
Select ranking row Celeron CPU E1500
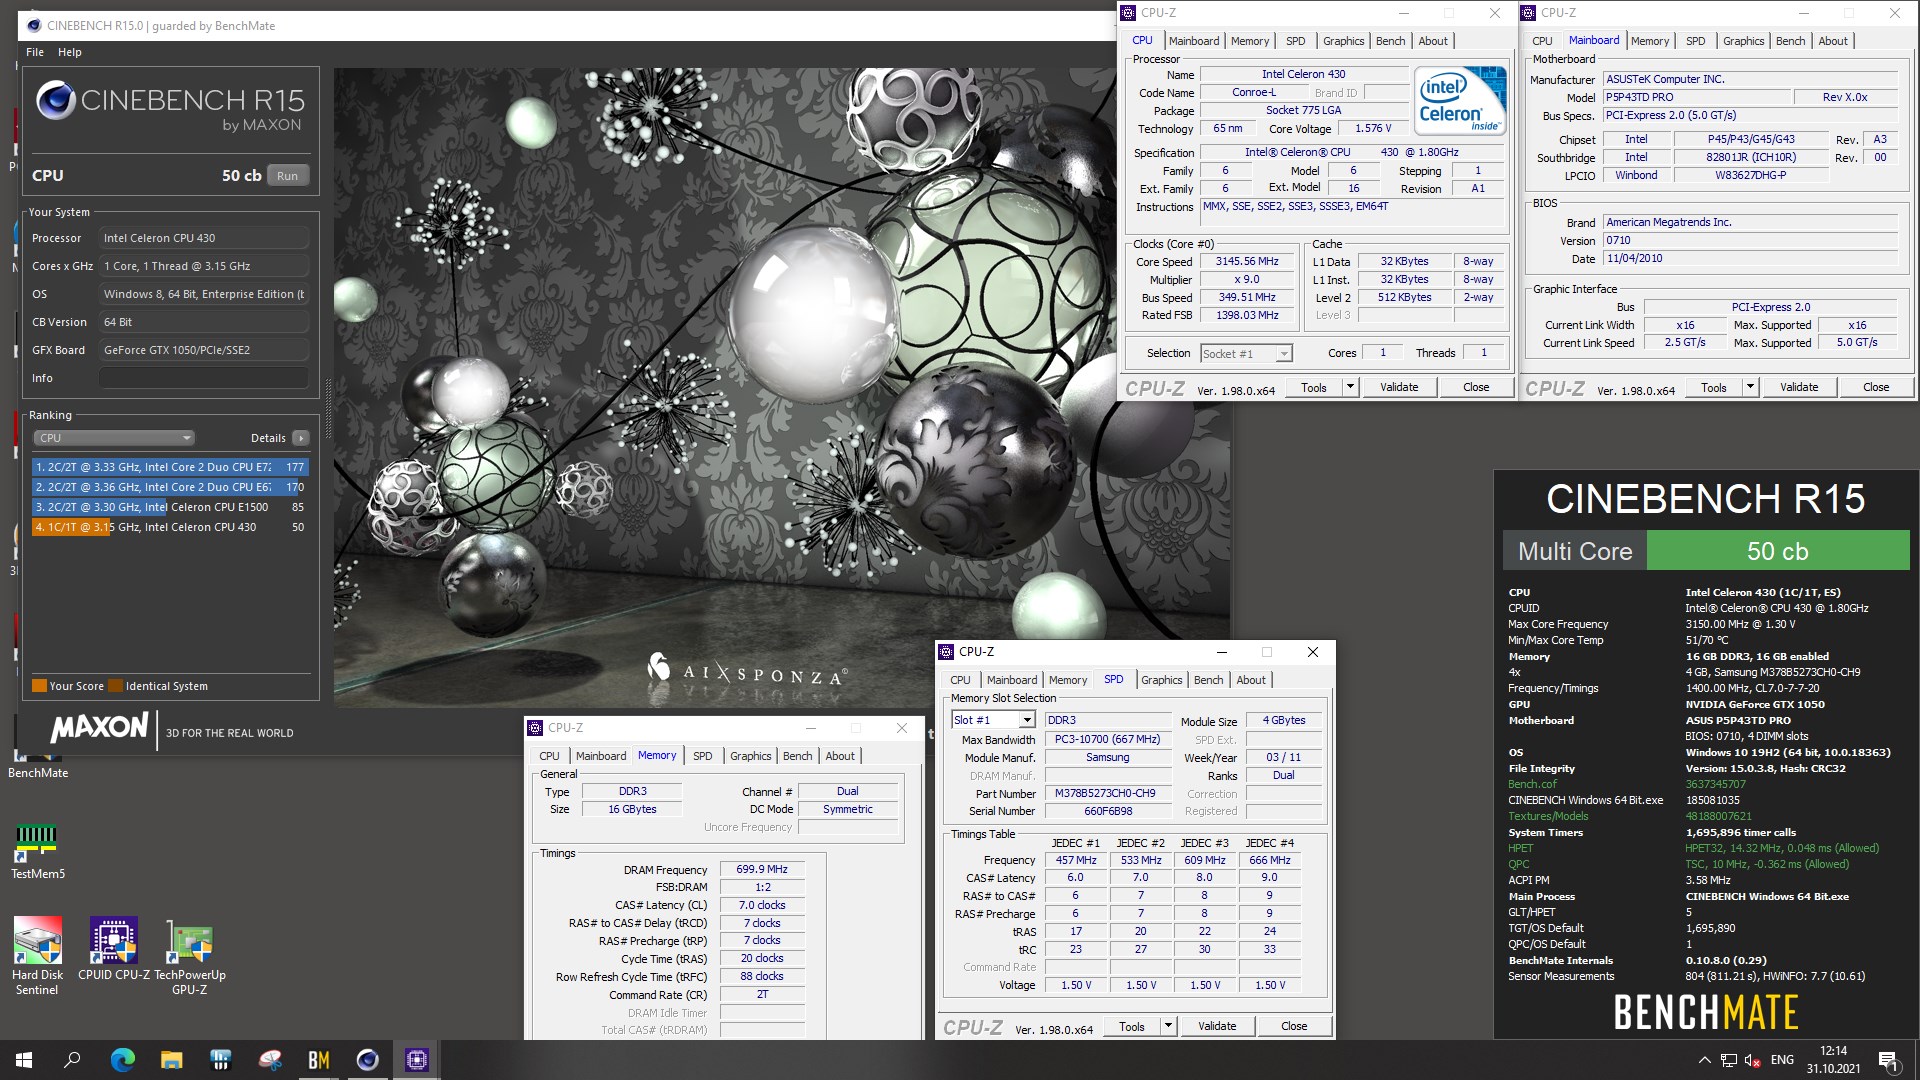click(x=170, y=507)
